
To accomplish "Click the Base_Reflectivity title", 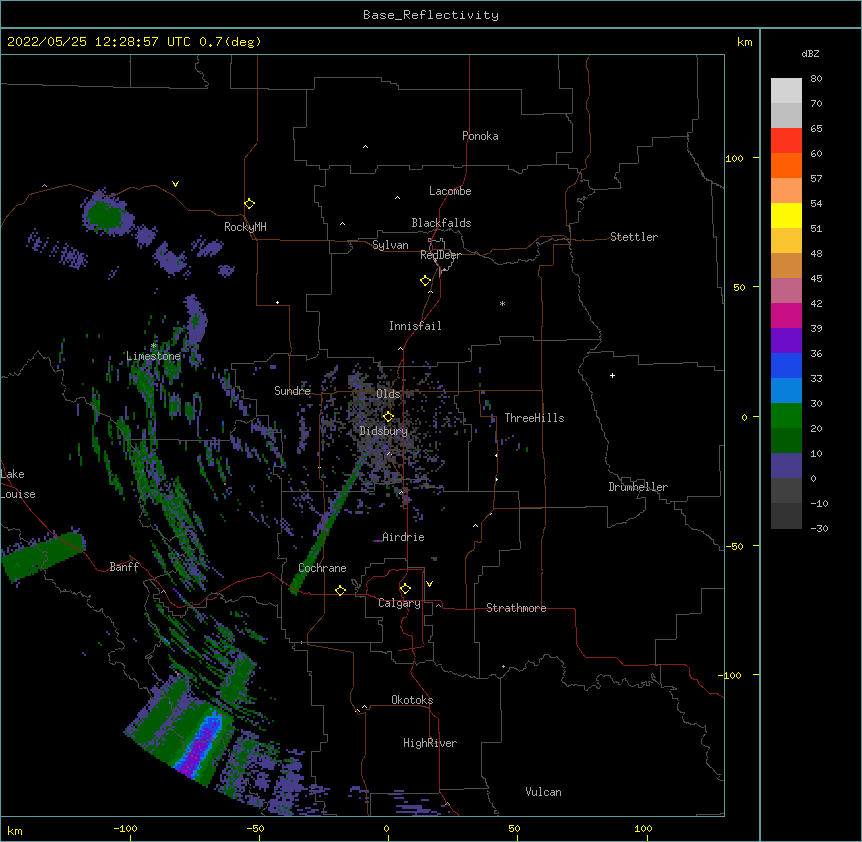I will point(431,15).
